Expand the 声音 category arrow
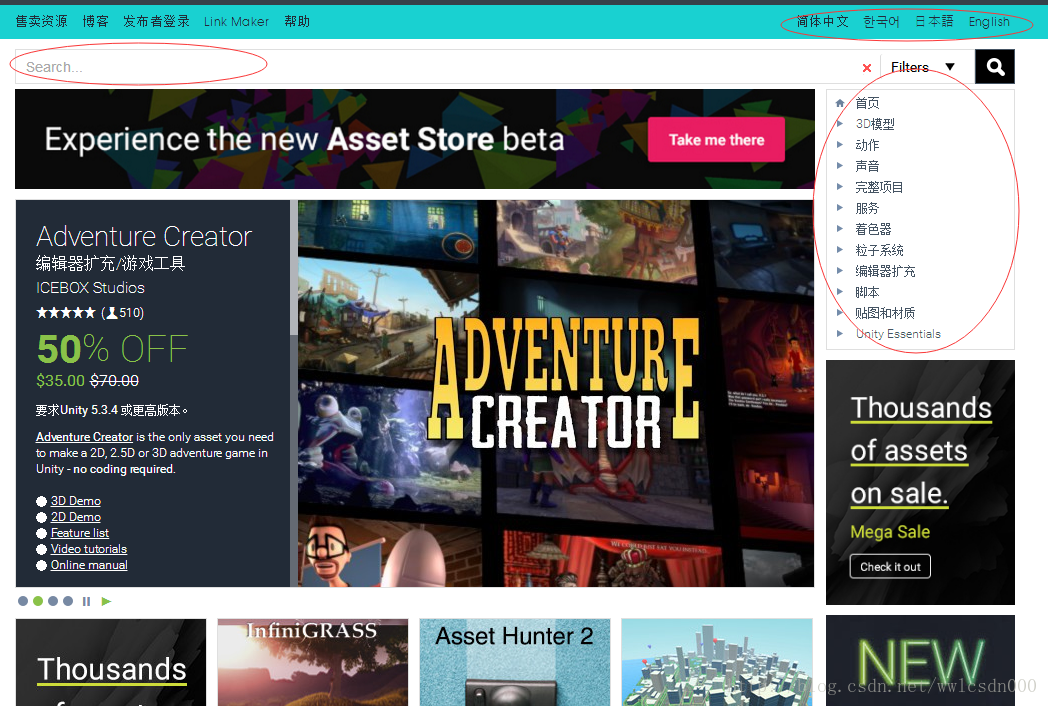Viewport: 1048px width, 706px height. point(840,166)
